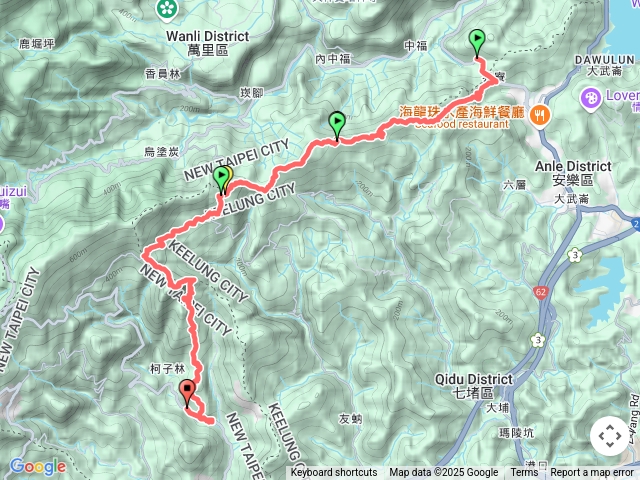Select the green flower park pin near Wanli
Viewport: 640px width, 480px height.
pyautogui.click(x=167, y=10)
